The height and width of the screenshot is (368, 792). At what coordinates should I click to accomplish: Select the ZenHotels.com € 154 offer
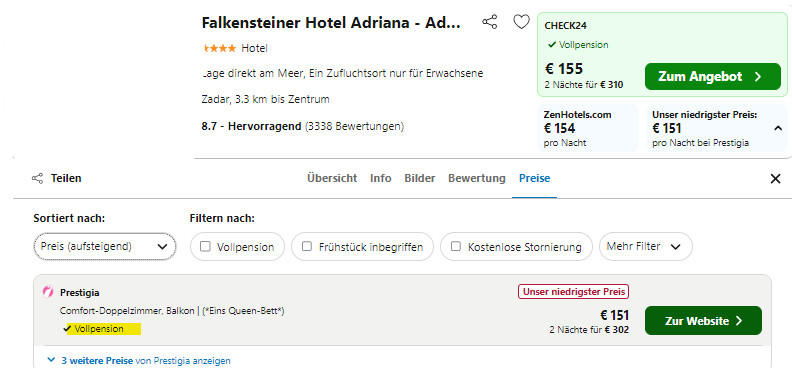pyautogui.click(x=588, y=128)
